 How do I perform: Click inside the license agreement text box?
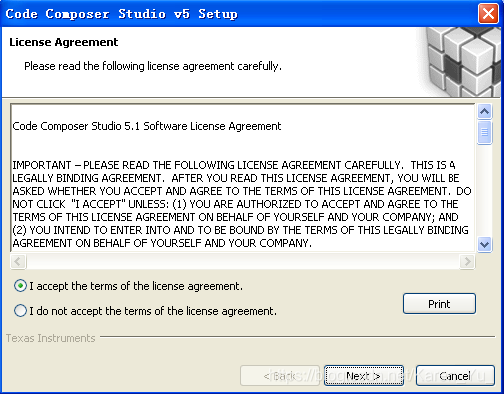pos(243,178)
